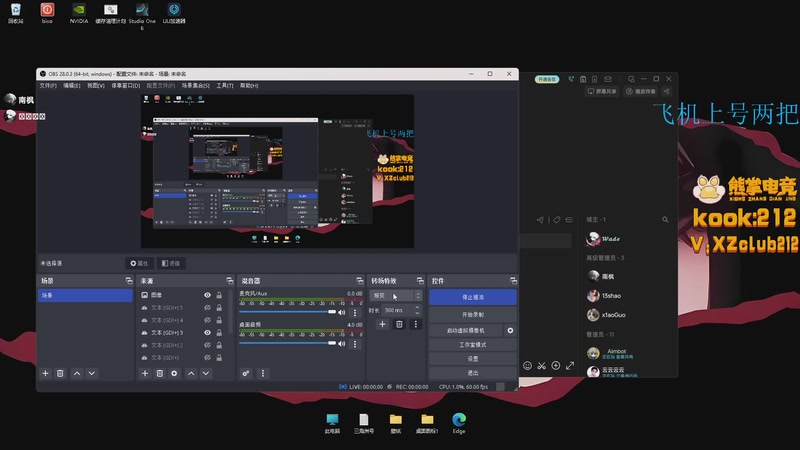Click the 退出 exit button in OBS
Screen dimensions: 800x450
(472, 373)
